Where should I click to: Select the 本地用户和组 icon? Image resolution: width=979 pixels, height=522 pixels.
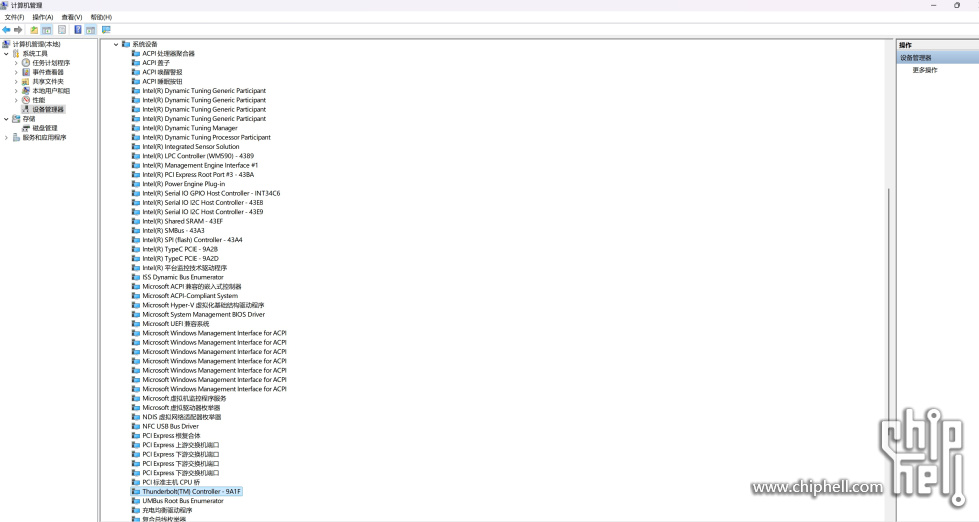[26, 91]
